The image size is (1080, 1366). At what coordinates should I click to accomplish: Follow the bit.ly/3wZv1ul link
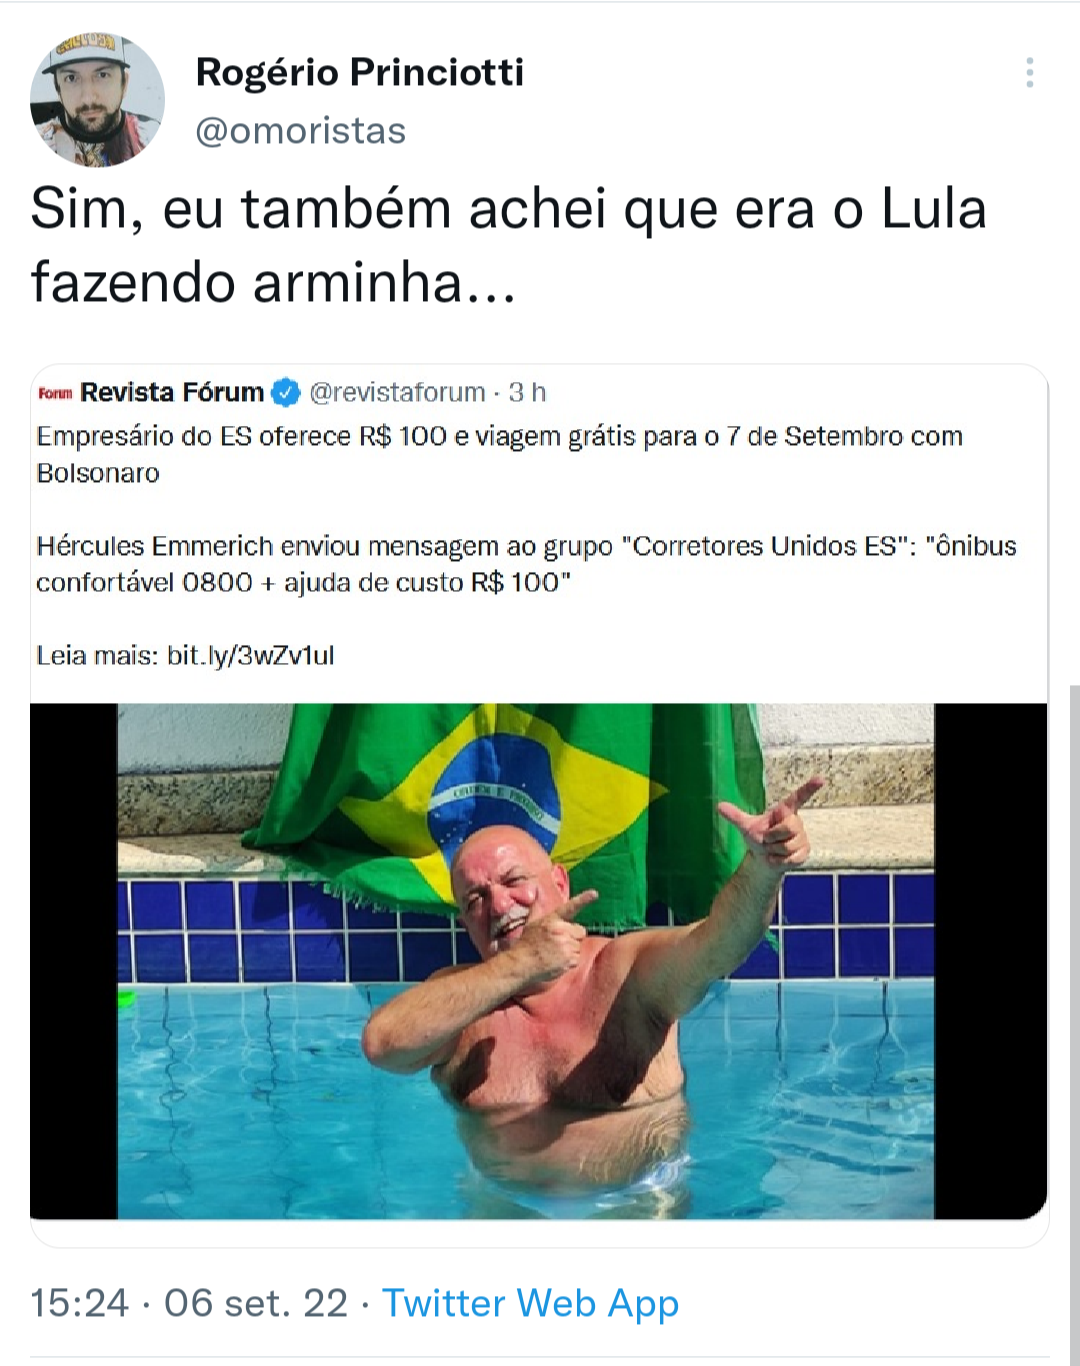(251, 656)
